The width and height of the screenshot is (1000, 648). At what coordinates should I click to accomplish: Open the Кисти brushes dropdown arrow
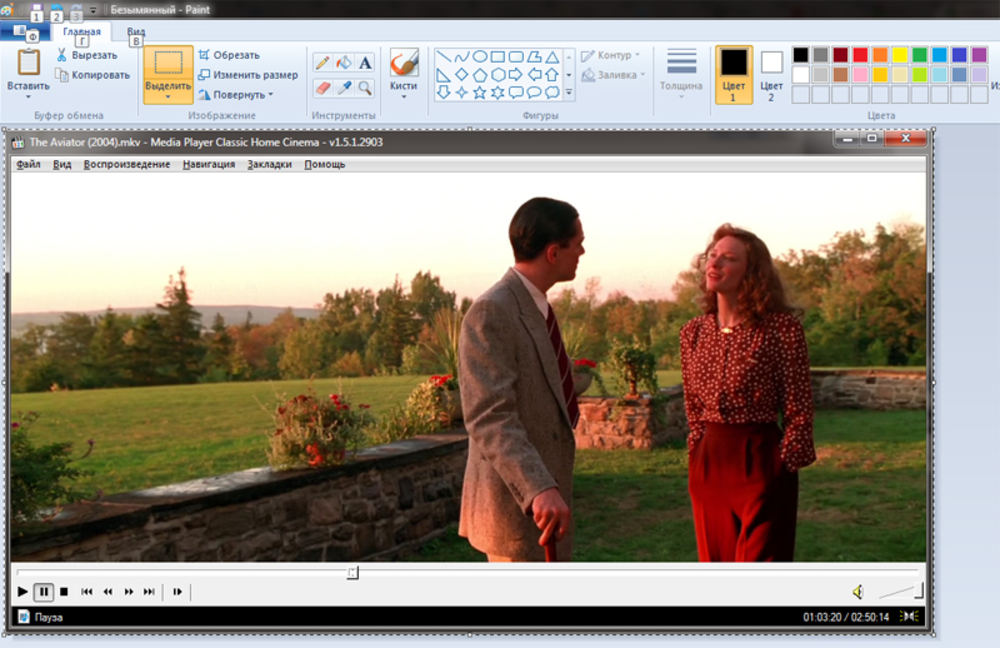click(x=404, y=97)
